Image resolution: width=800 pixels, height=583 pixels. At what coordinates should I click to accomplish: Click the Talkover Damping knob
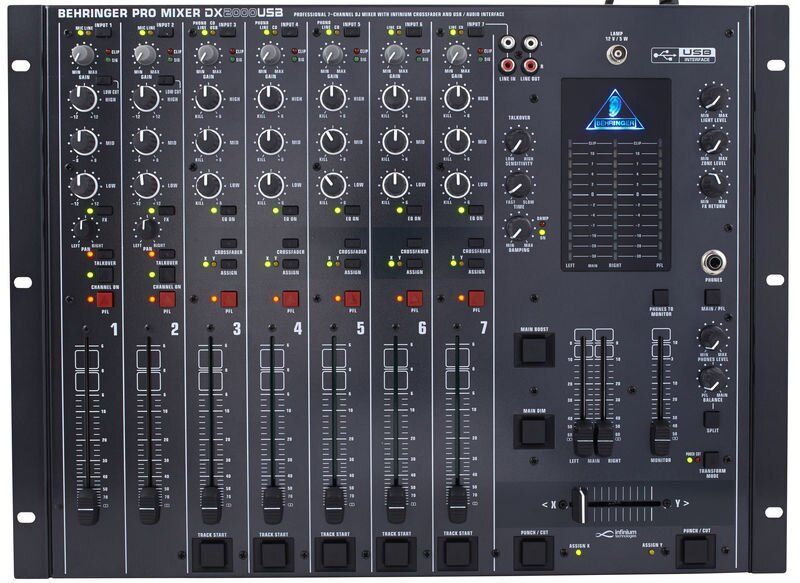pos(519,229)
